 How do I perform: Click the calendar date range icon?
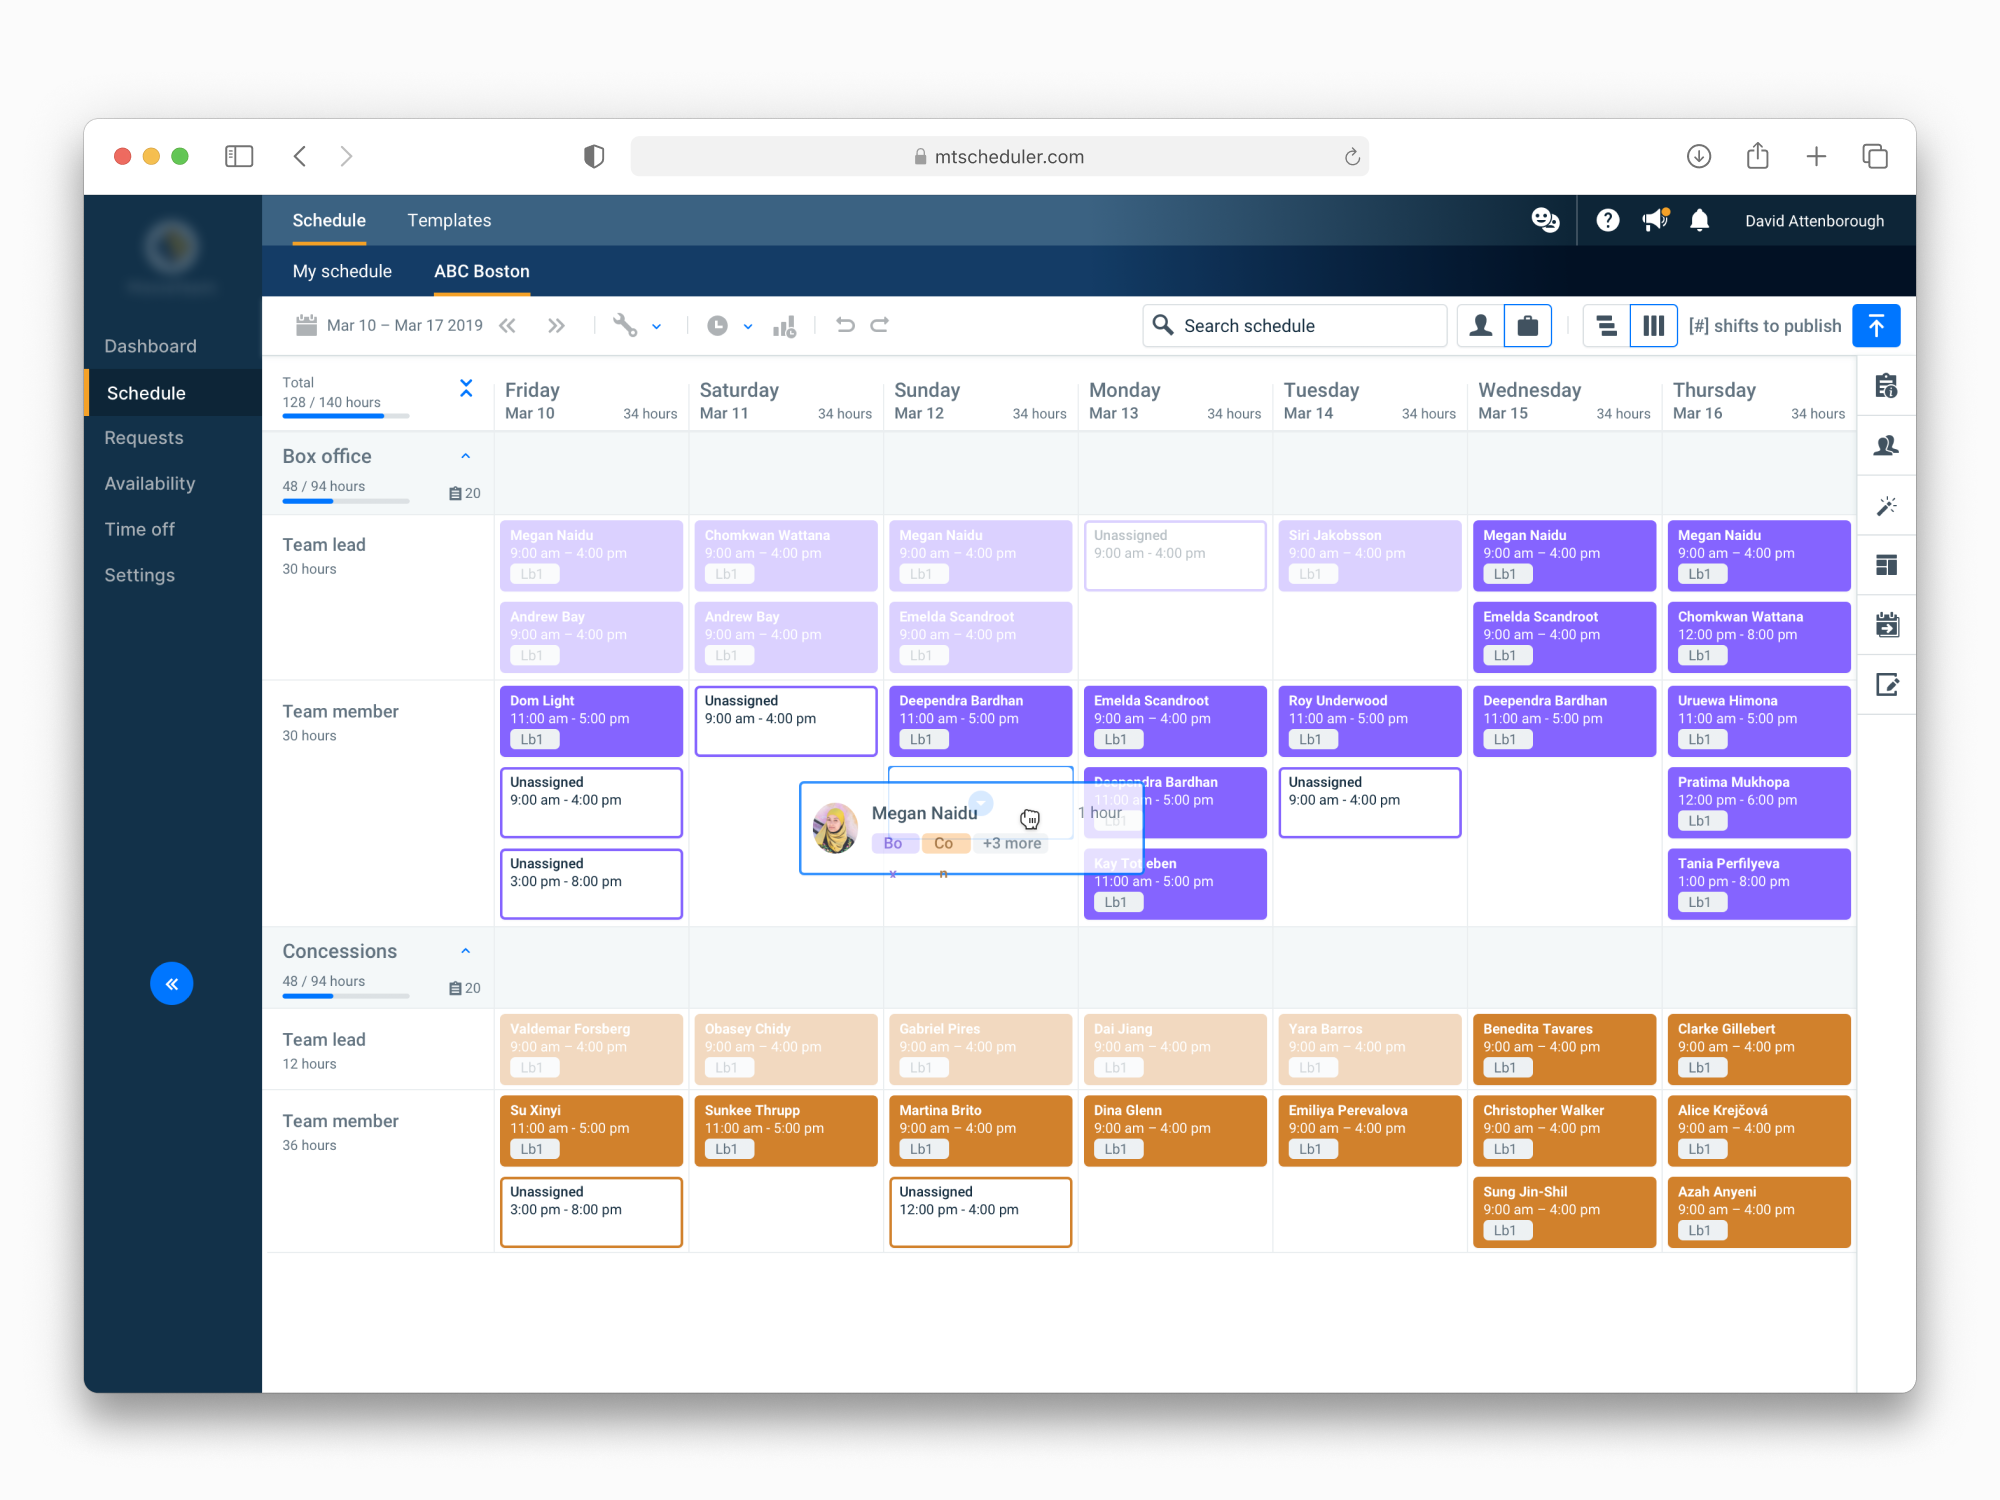306,325
